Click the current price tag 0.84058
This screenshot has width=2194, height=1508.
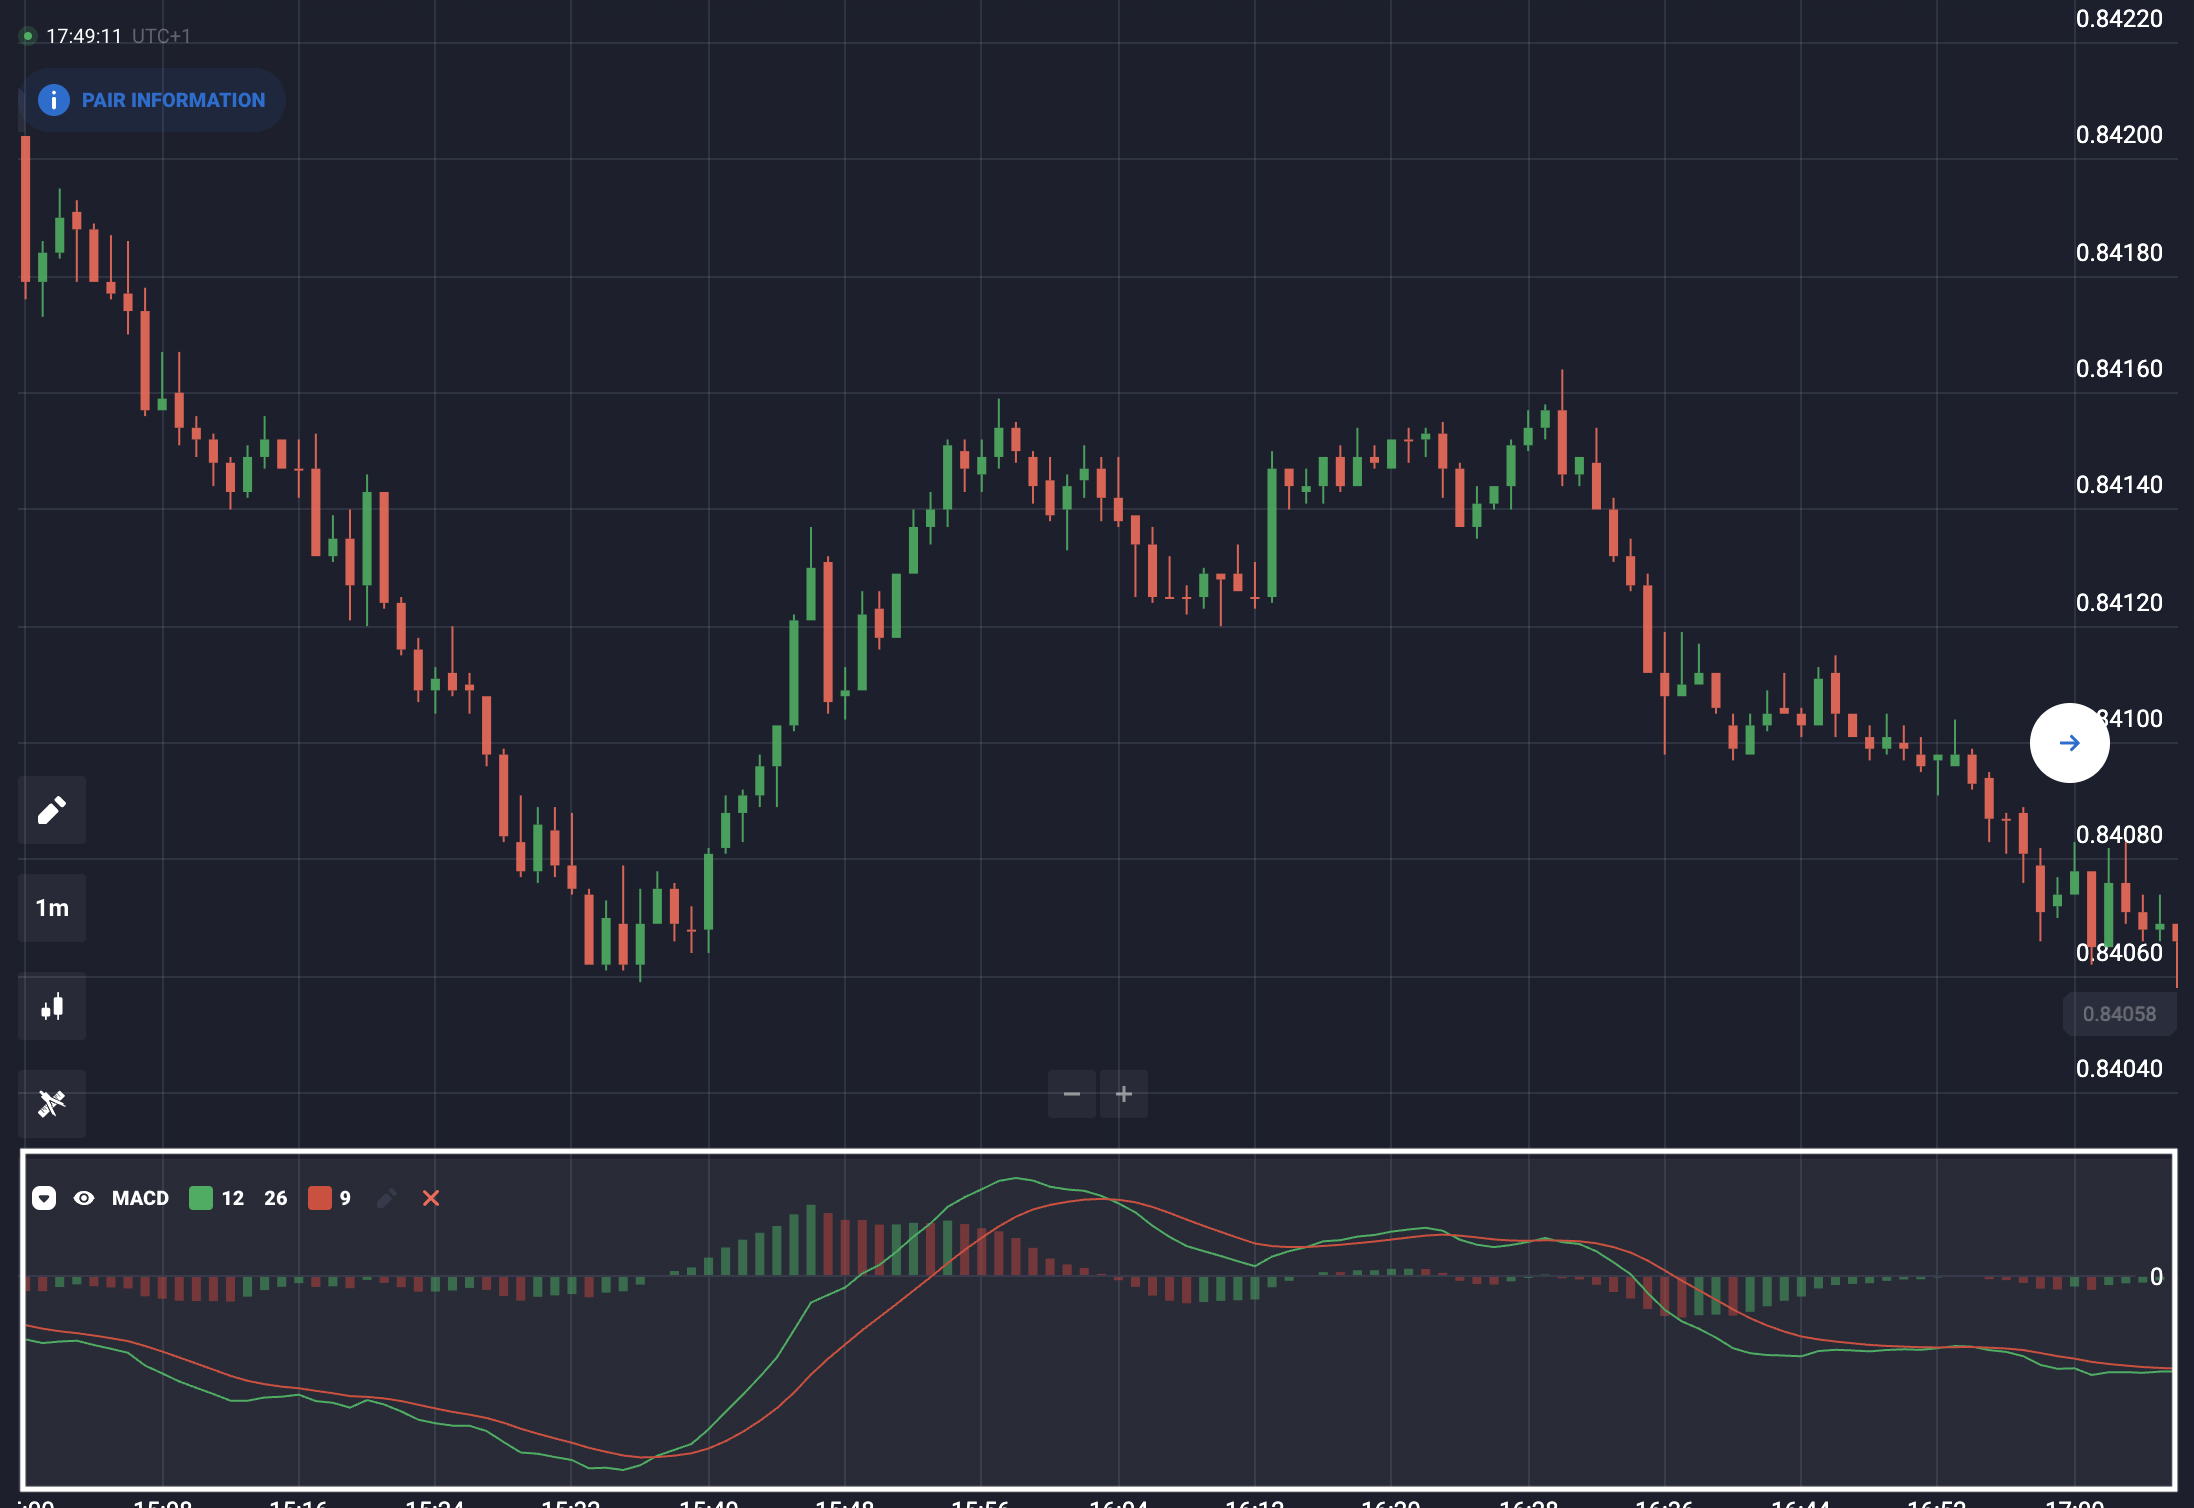tap(2119, 1014)
